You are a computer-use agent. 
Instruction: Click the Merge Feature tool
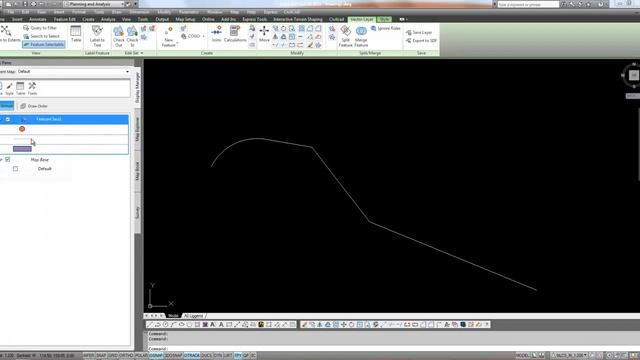click(x=361, y=36)
